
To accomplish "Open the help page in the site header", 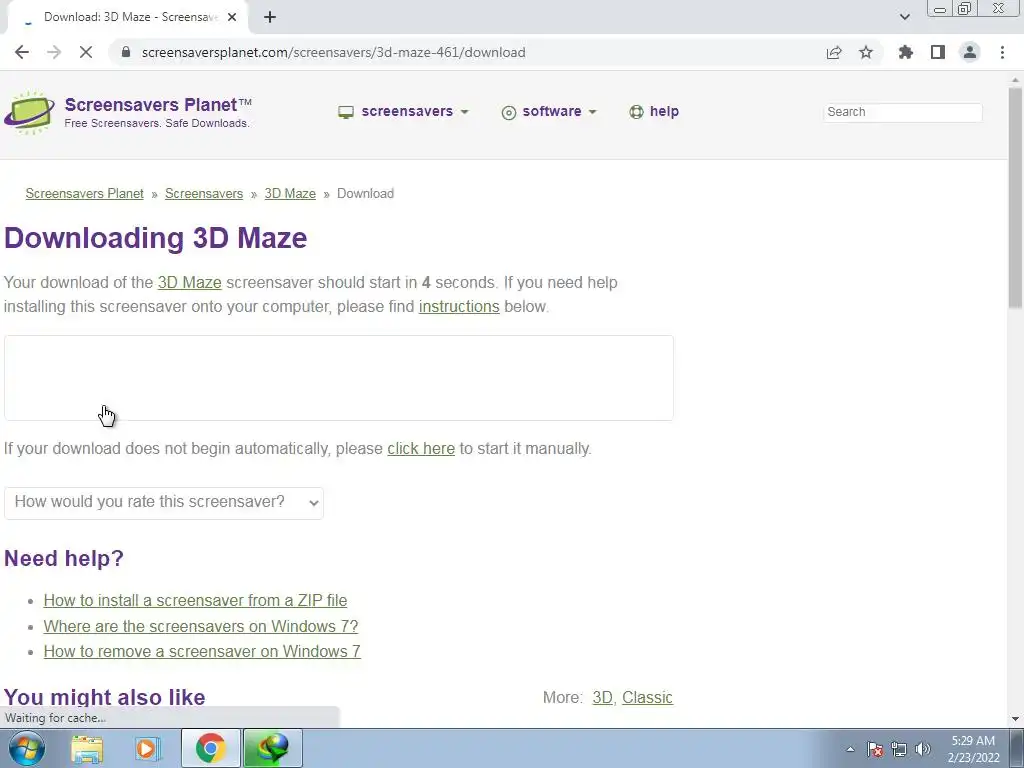I will 654,112.
